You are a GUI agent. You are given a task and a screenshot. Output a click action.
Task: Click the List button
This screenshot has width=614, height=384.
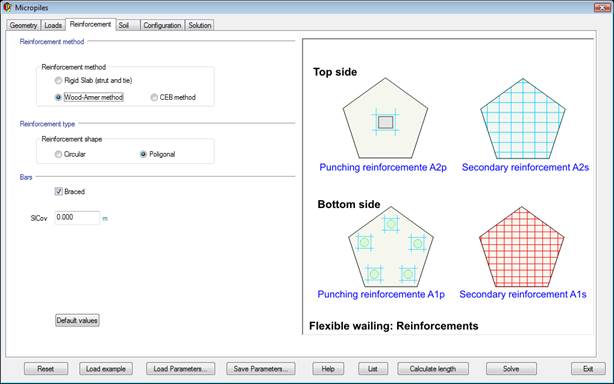click(x=373, y=369)
